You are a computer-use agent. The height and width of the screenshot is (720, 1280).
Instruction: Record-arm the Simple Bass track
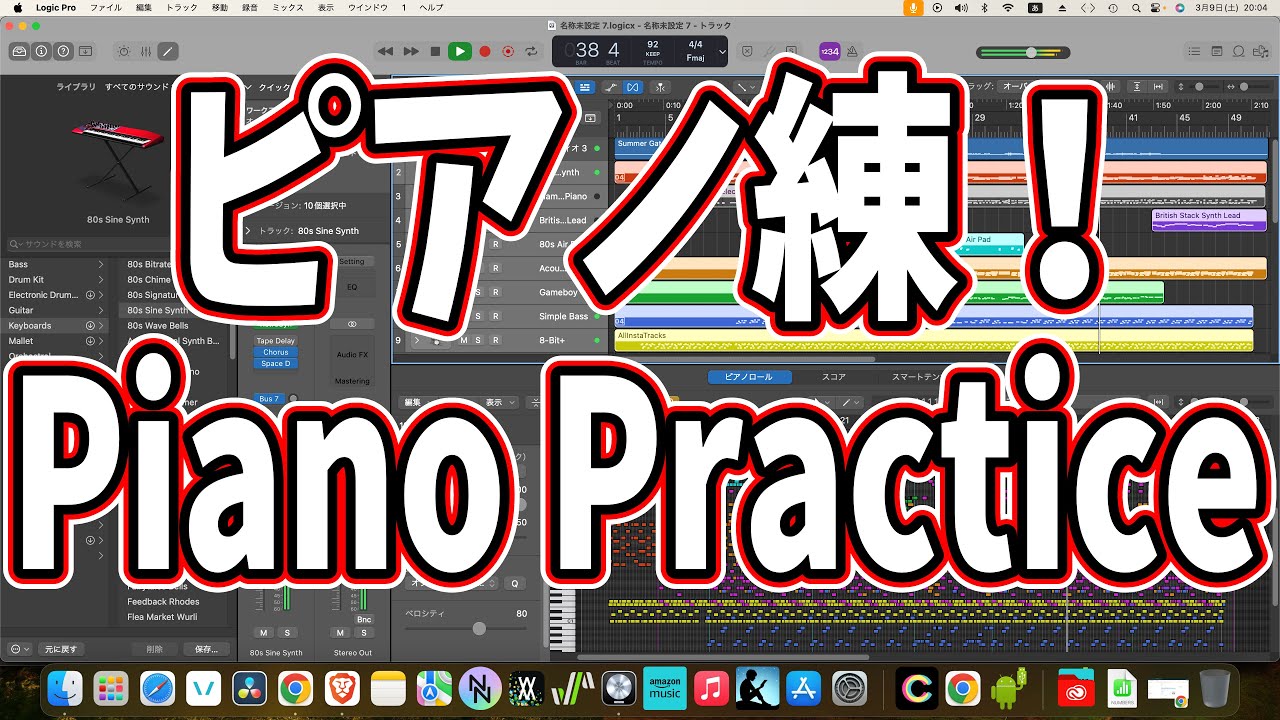click(x=496, y=316)
